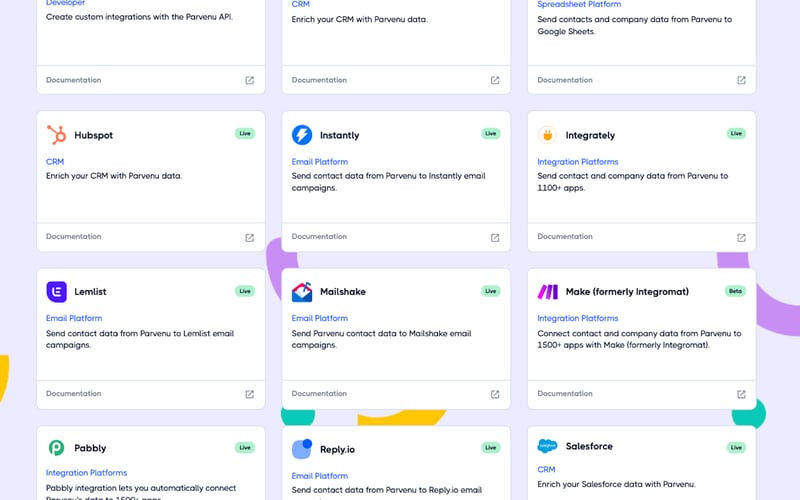Click the Integrately logo icon
Viewport: 800px width, 500px height.
pyautogui.click(x=547, y=135)
